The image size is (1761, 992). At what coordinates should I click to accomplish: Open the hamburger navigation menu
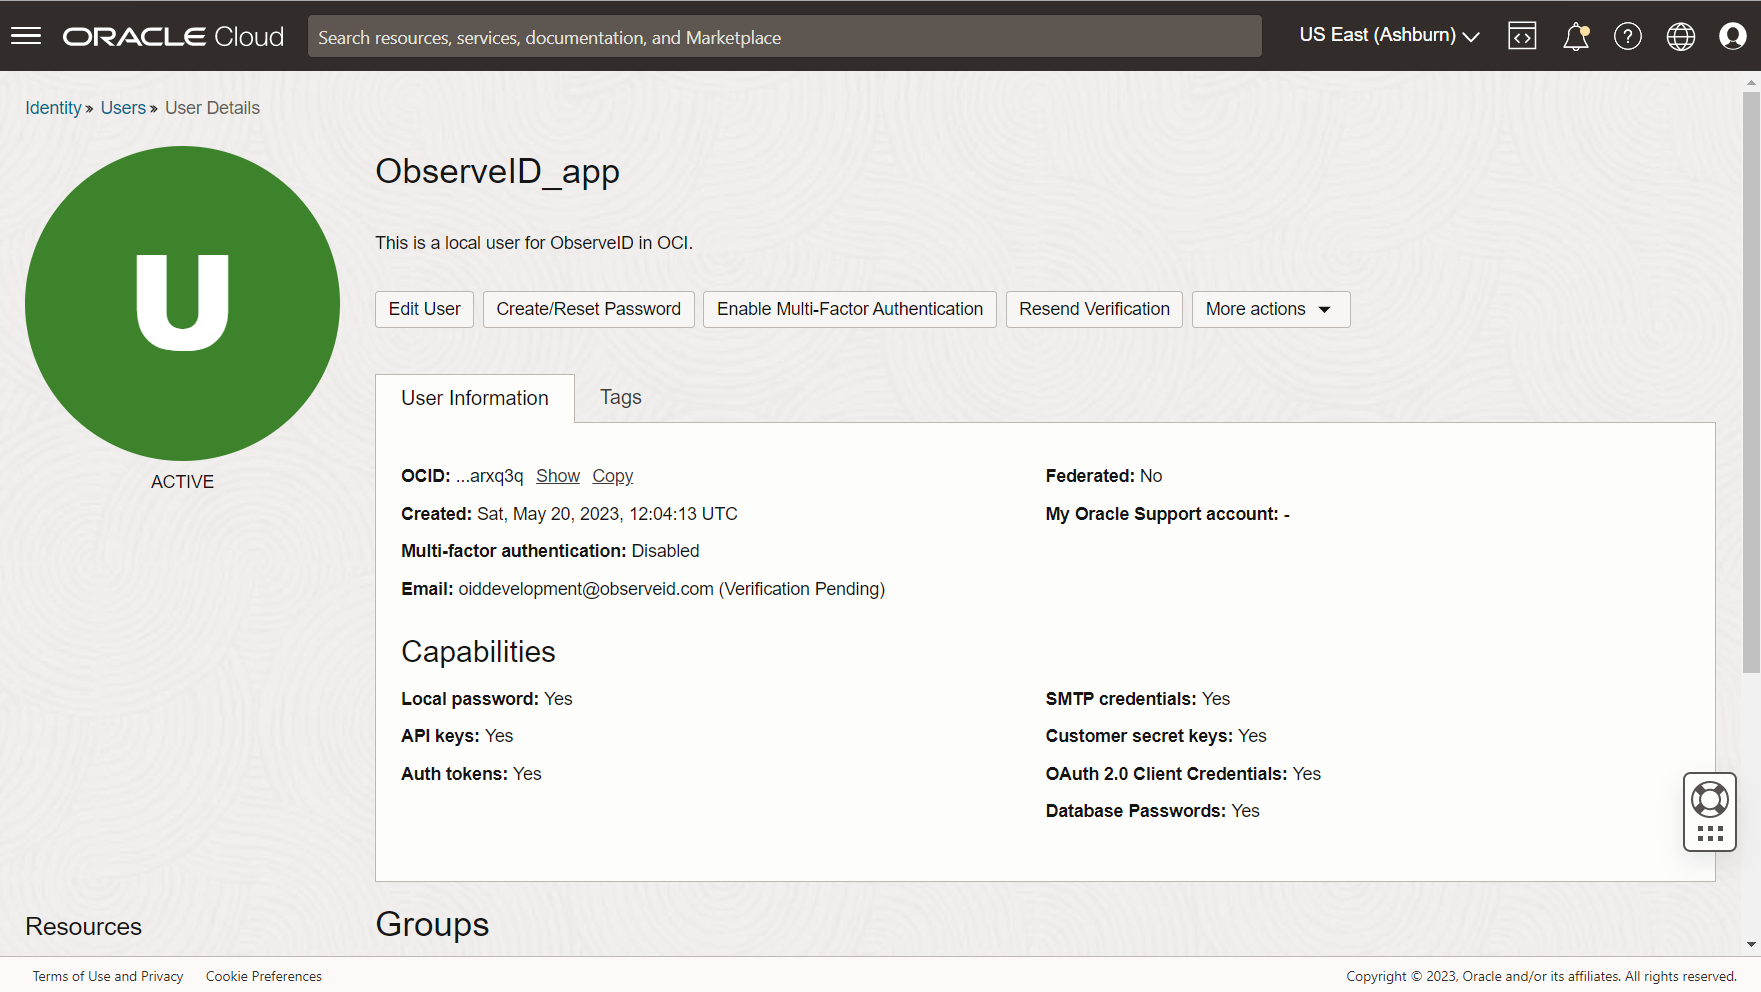pos(26,36)
